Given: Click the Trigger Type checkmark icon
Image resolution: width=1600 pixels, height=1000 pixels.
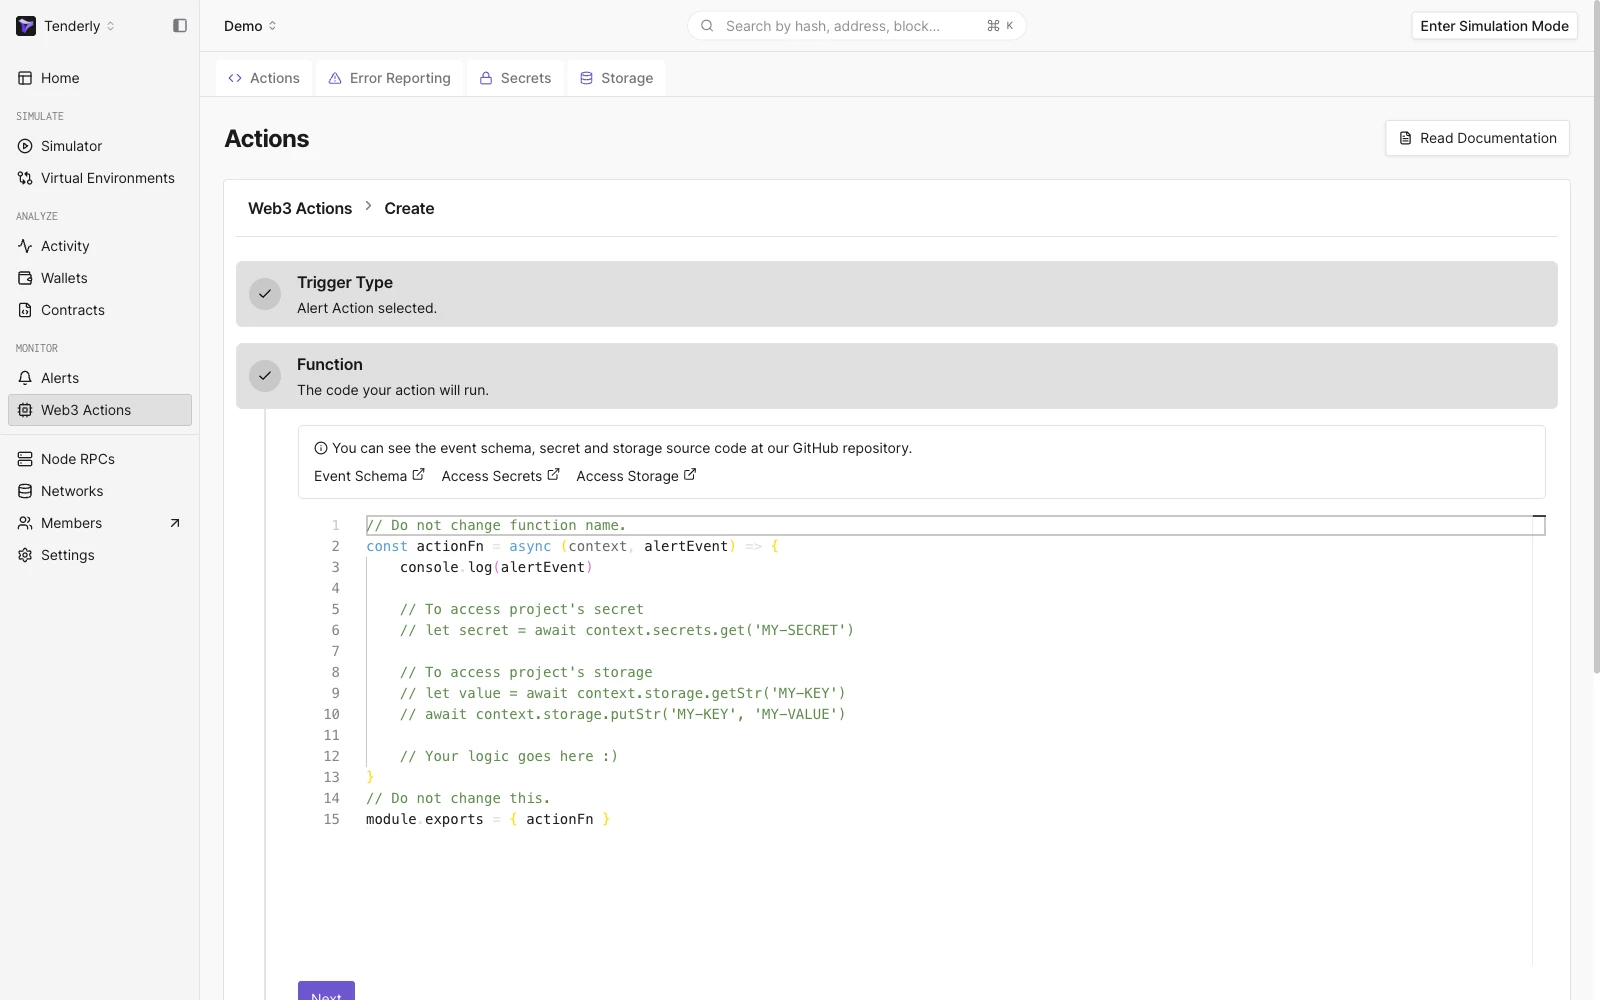Looking at the screenshot, I should 265,294.
